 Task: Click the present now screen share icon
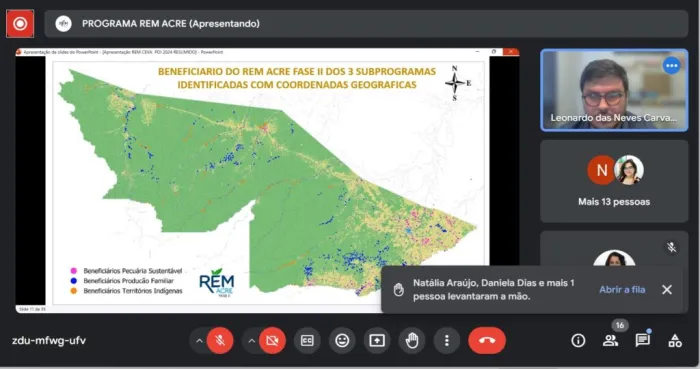pyautogui.click(x=377, y=341)
